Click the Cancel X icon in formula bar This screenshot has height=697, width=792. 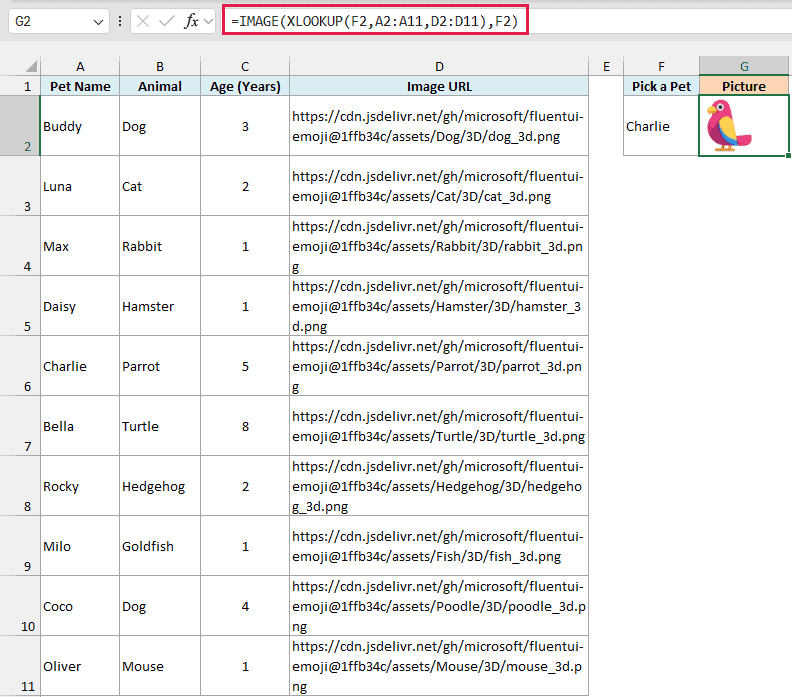(x=143, y=21)
